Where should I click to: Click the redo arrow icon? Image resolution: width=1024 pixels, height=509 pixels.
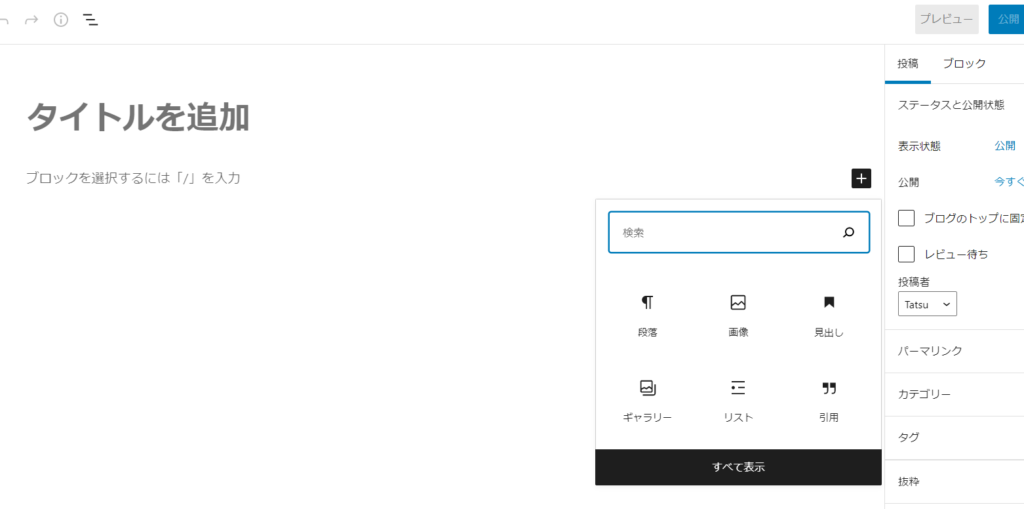(x=31, y=20)
